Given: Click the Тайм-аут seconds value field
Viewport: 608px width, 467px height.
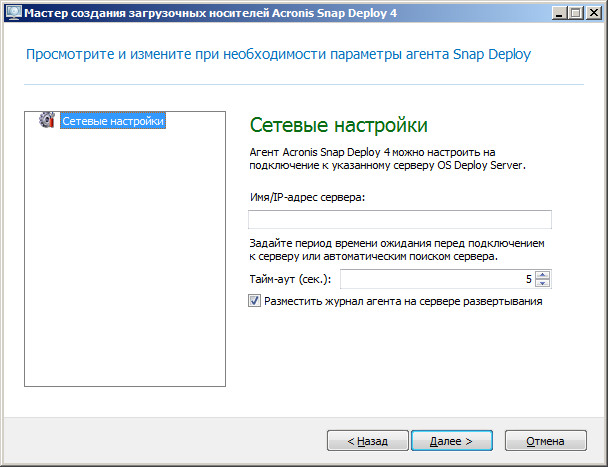Looking at the screenshot, I should [437, 279].
